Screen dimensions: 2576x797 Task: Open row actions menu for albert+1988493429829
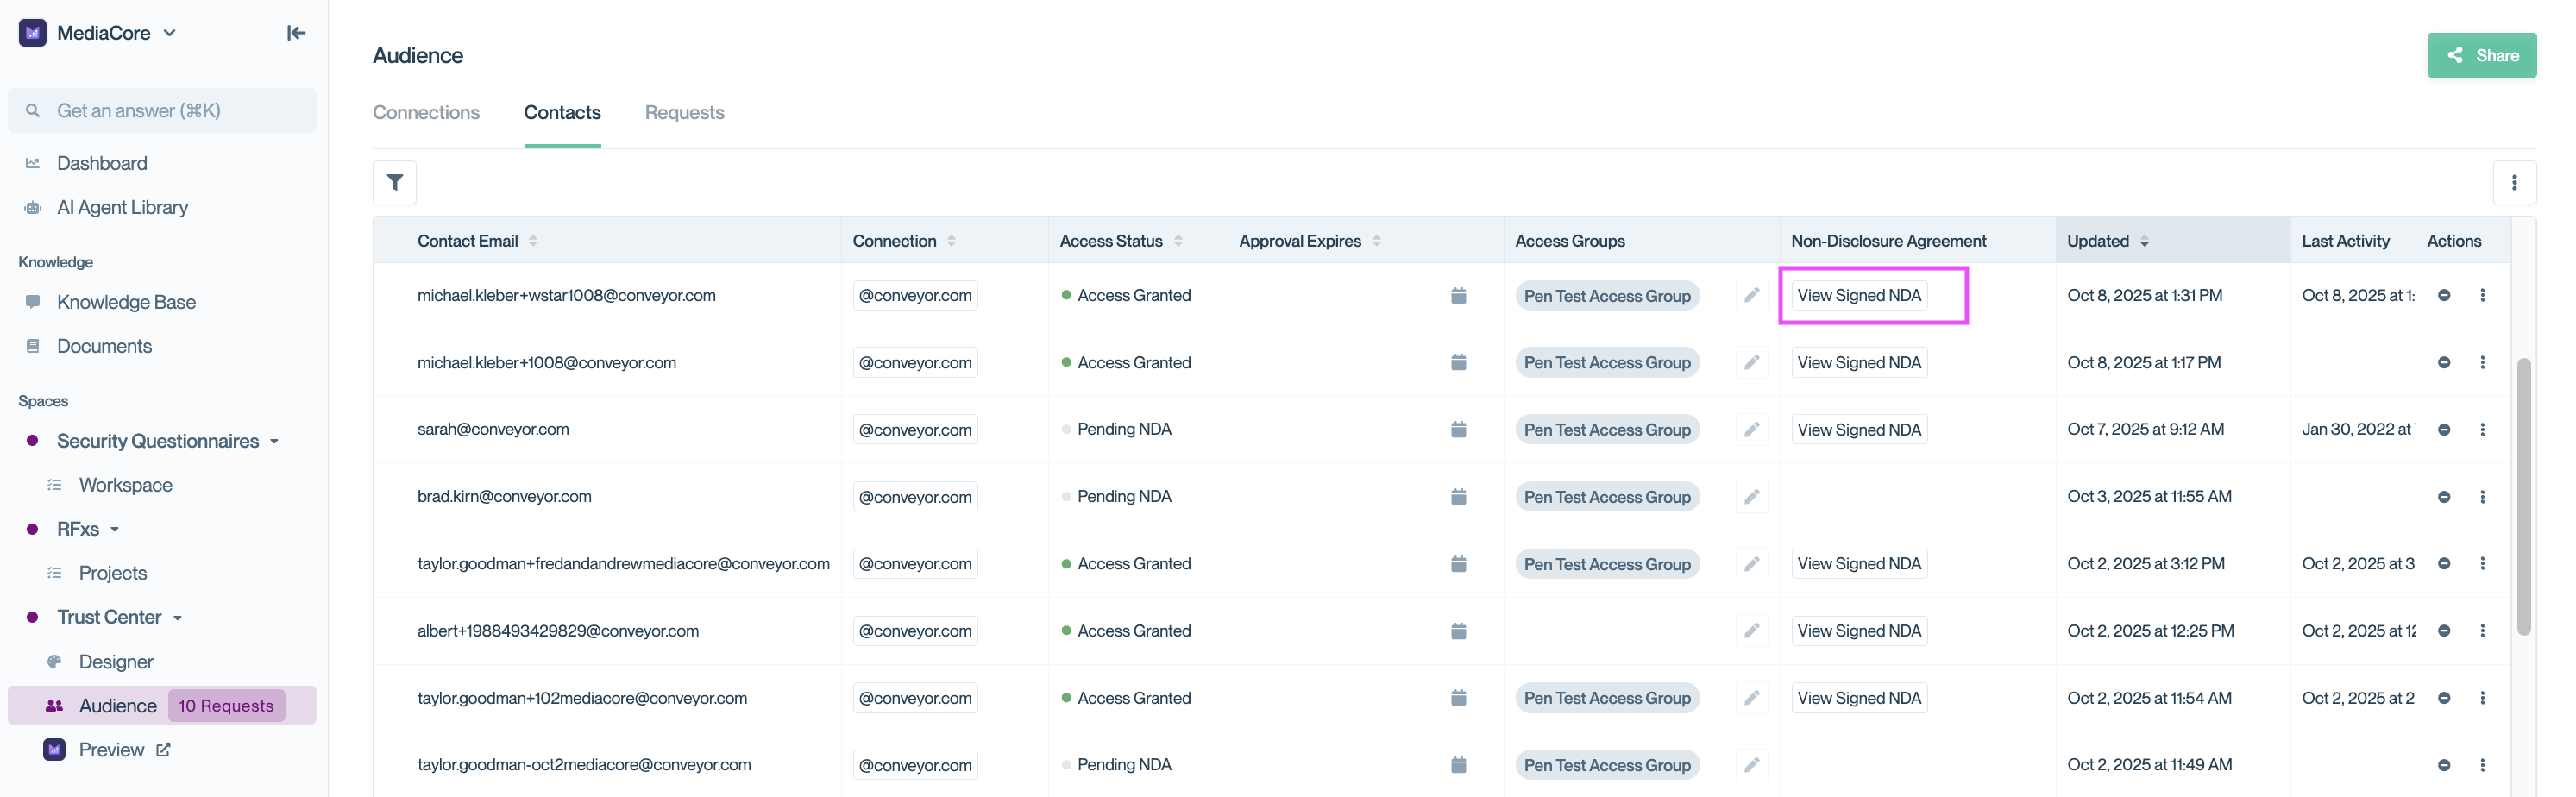pos(2482,630)
